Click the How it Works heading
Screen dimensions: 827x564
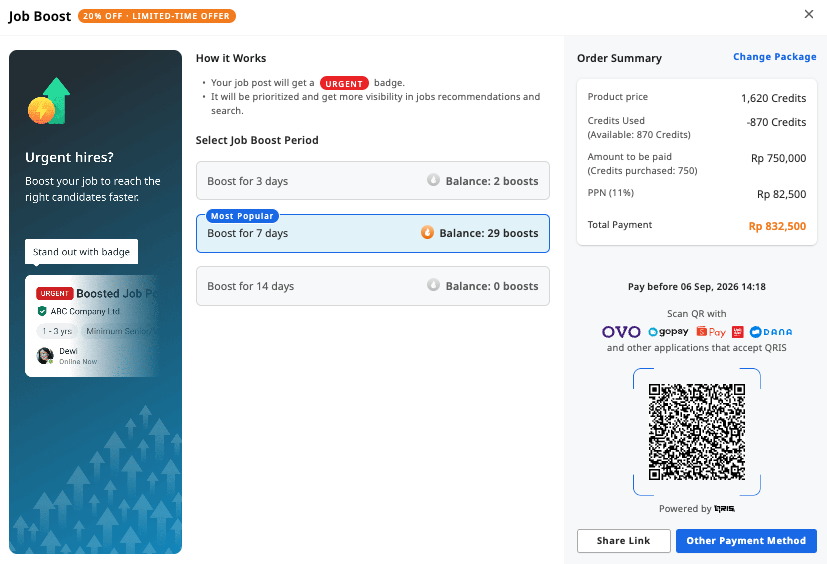[x=231, y=58]
